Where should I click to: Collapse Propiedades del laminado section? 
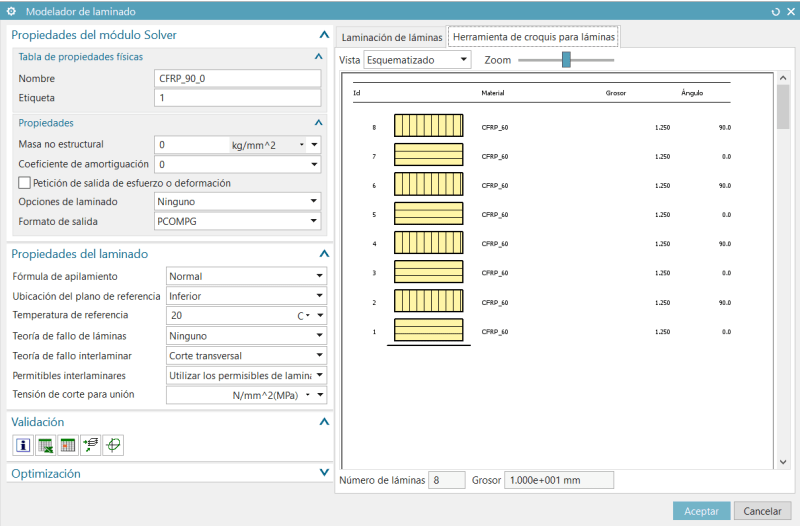coord(324,254)
